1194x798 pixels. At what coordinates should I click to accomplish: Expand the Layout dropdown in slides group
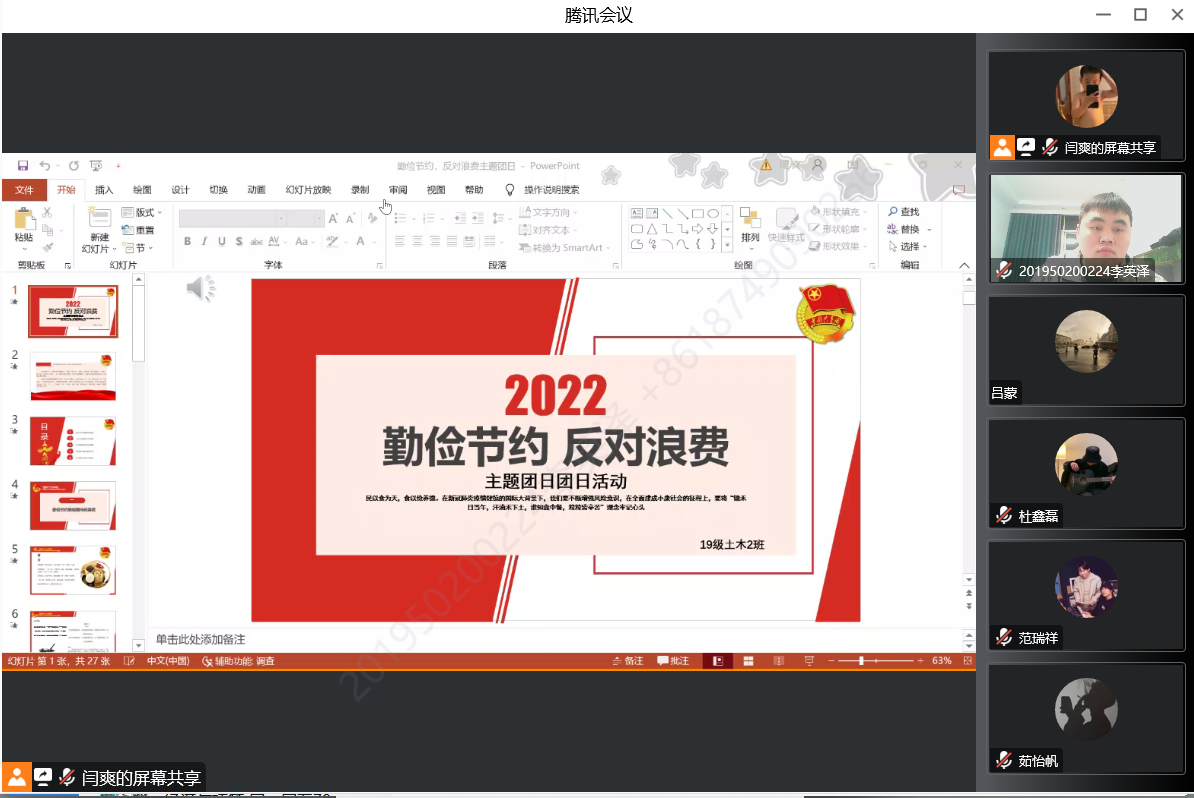pyautogui.click(x=143, y=212)
